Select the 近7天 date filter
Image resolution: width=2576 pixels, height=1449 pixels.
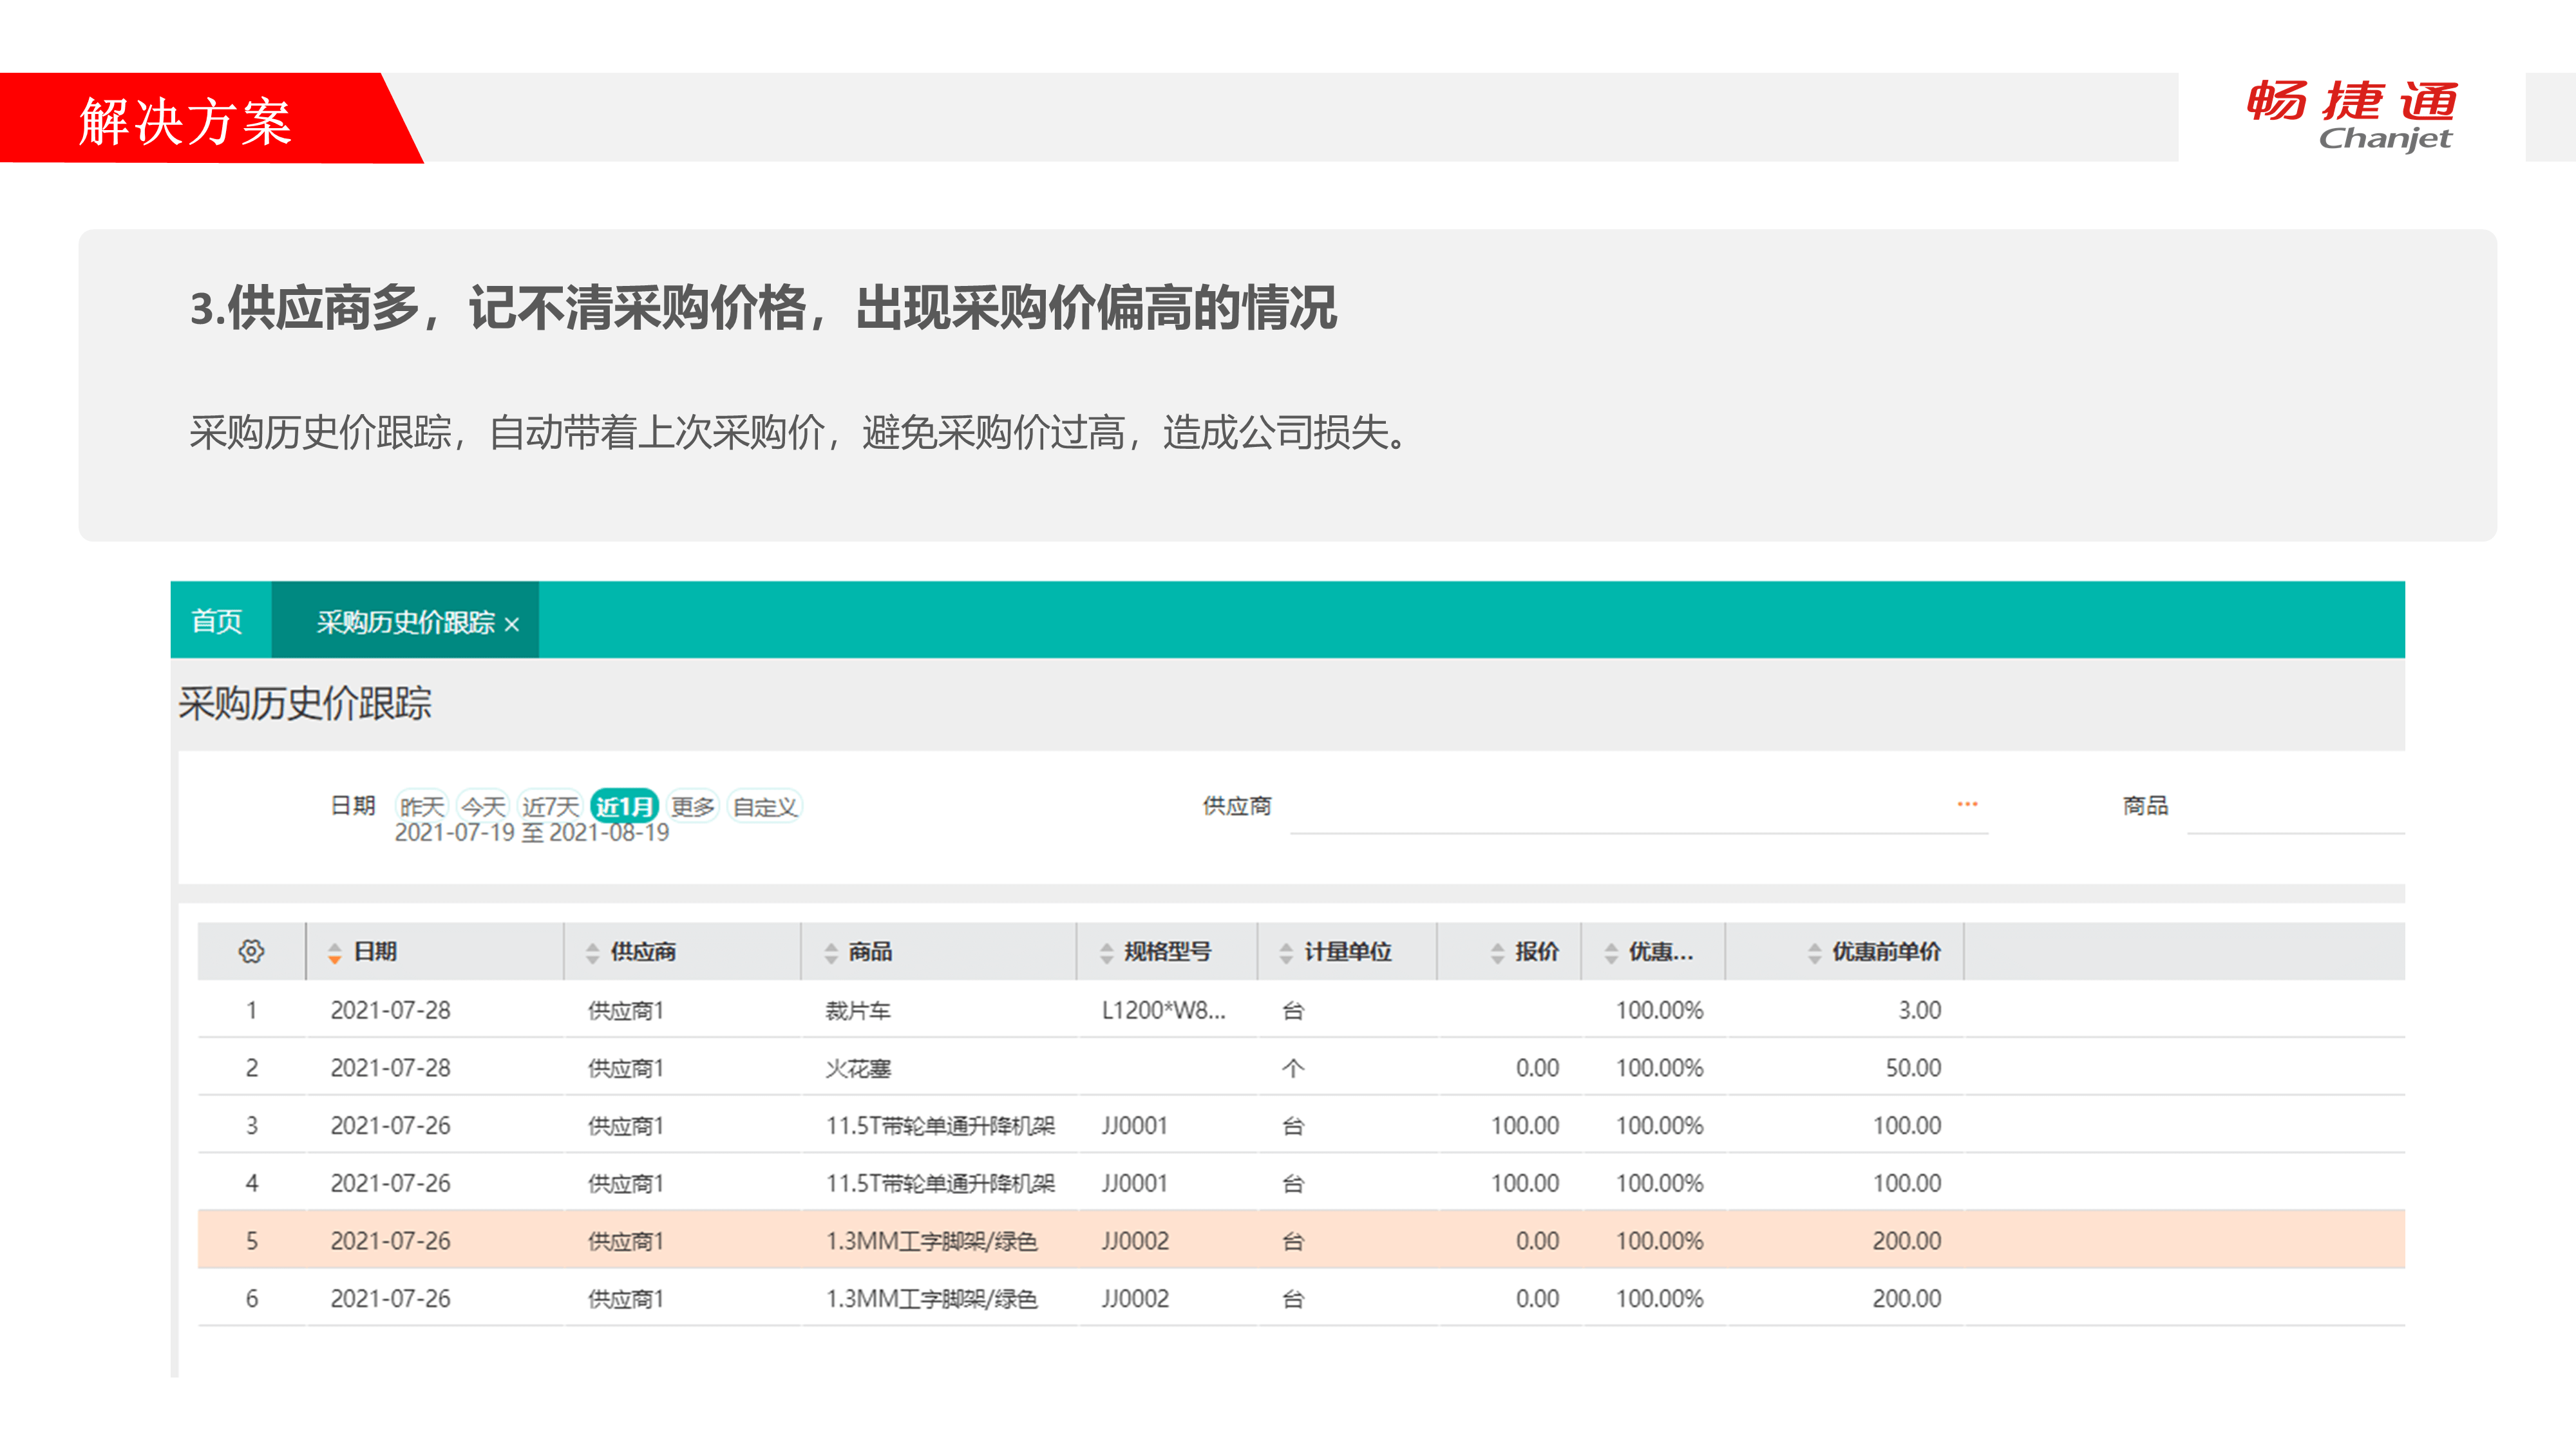pyautogui.click(x=550, y=806)
